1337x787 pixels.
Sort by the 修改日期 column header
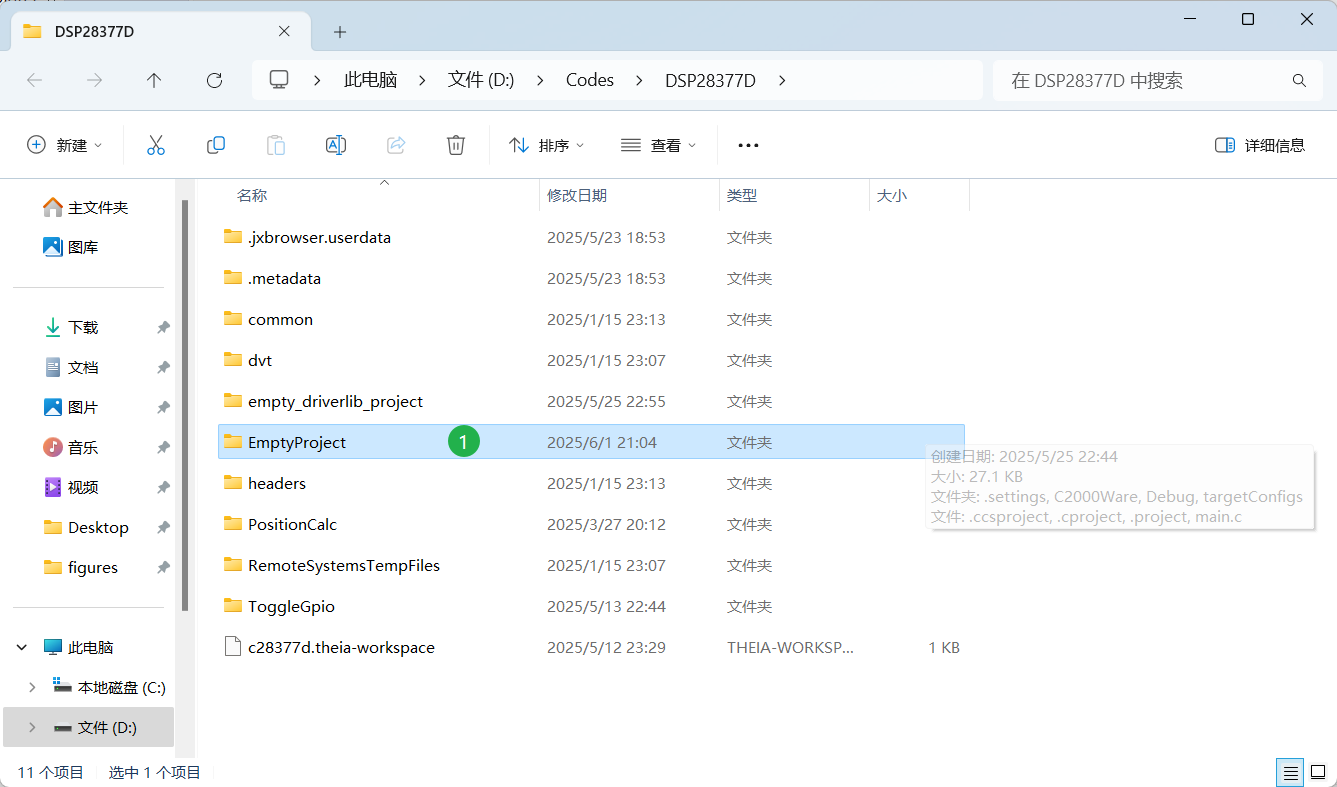(x=577, y=196)
